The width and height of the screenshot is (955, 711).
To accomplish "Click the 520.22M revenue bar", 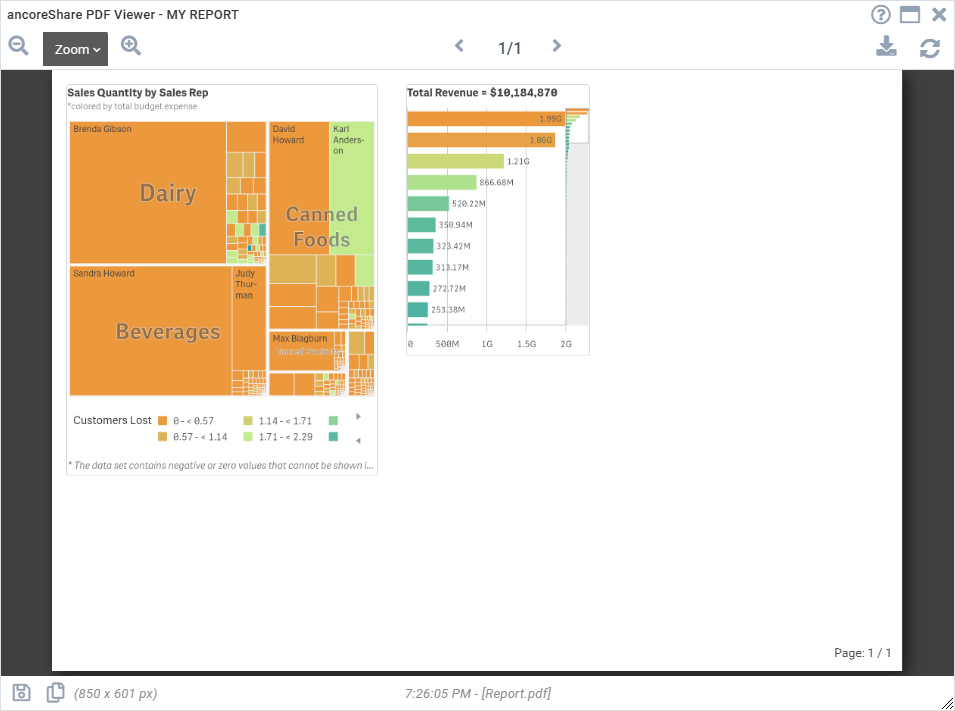I will pos(428,203).
